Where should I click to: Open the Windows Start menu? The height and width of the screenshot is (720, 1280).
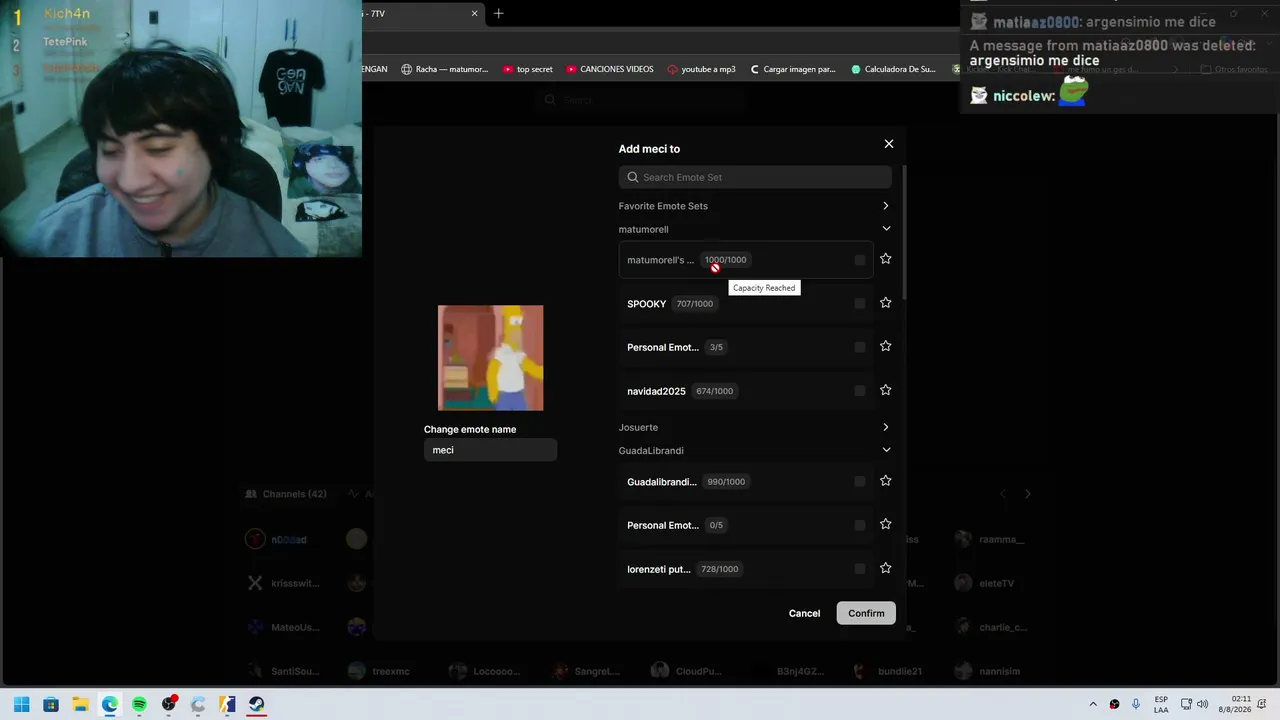pyautogui.click(x=21, y=704)
